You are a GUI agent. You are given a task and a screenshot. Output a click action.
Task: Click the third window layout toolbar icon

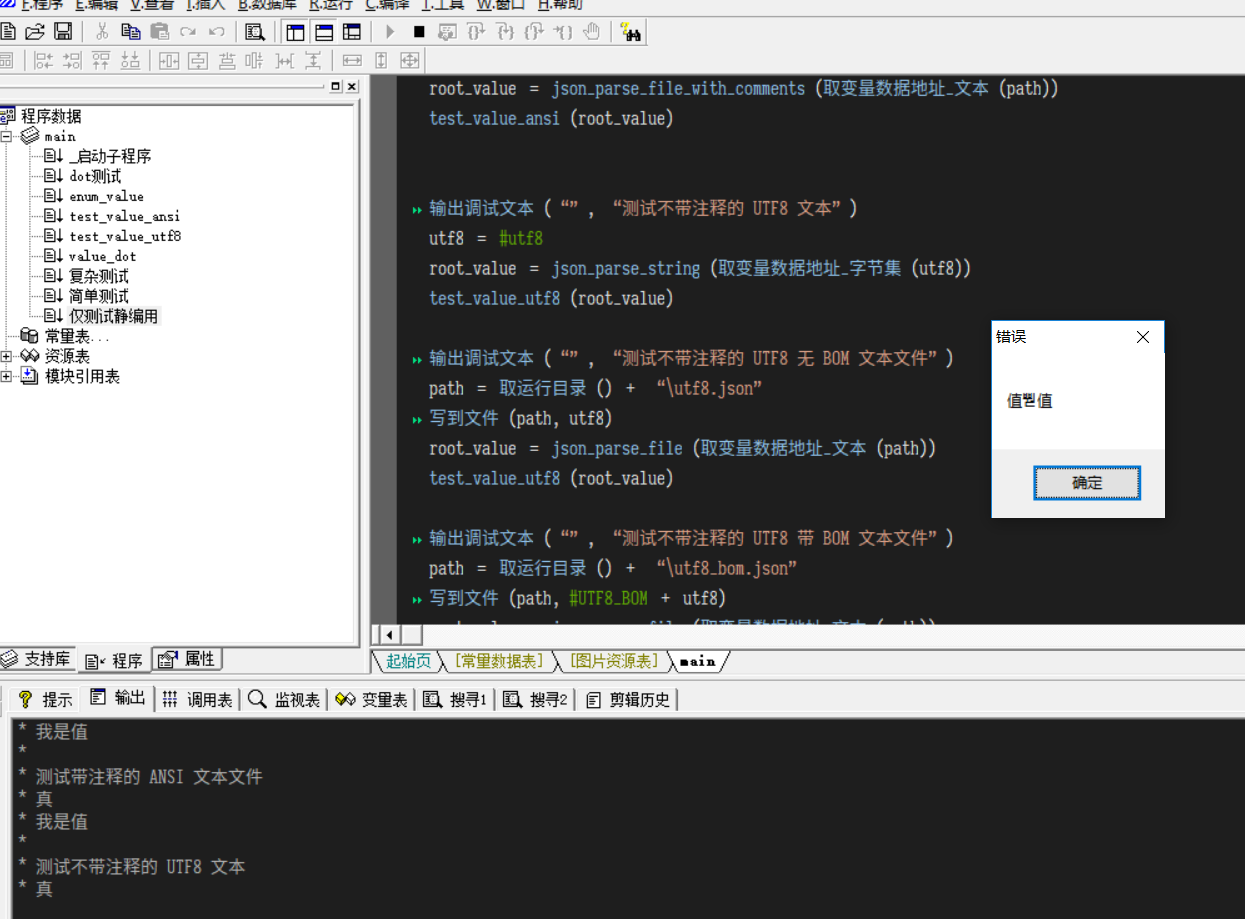351,32
